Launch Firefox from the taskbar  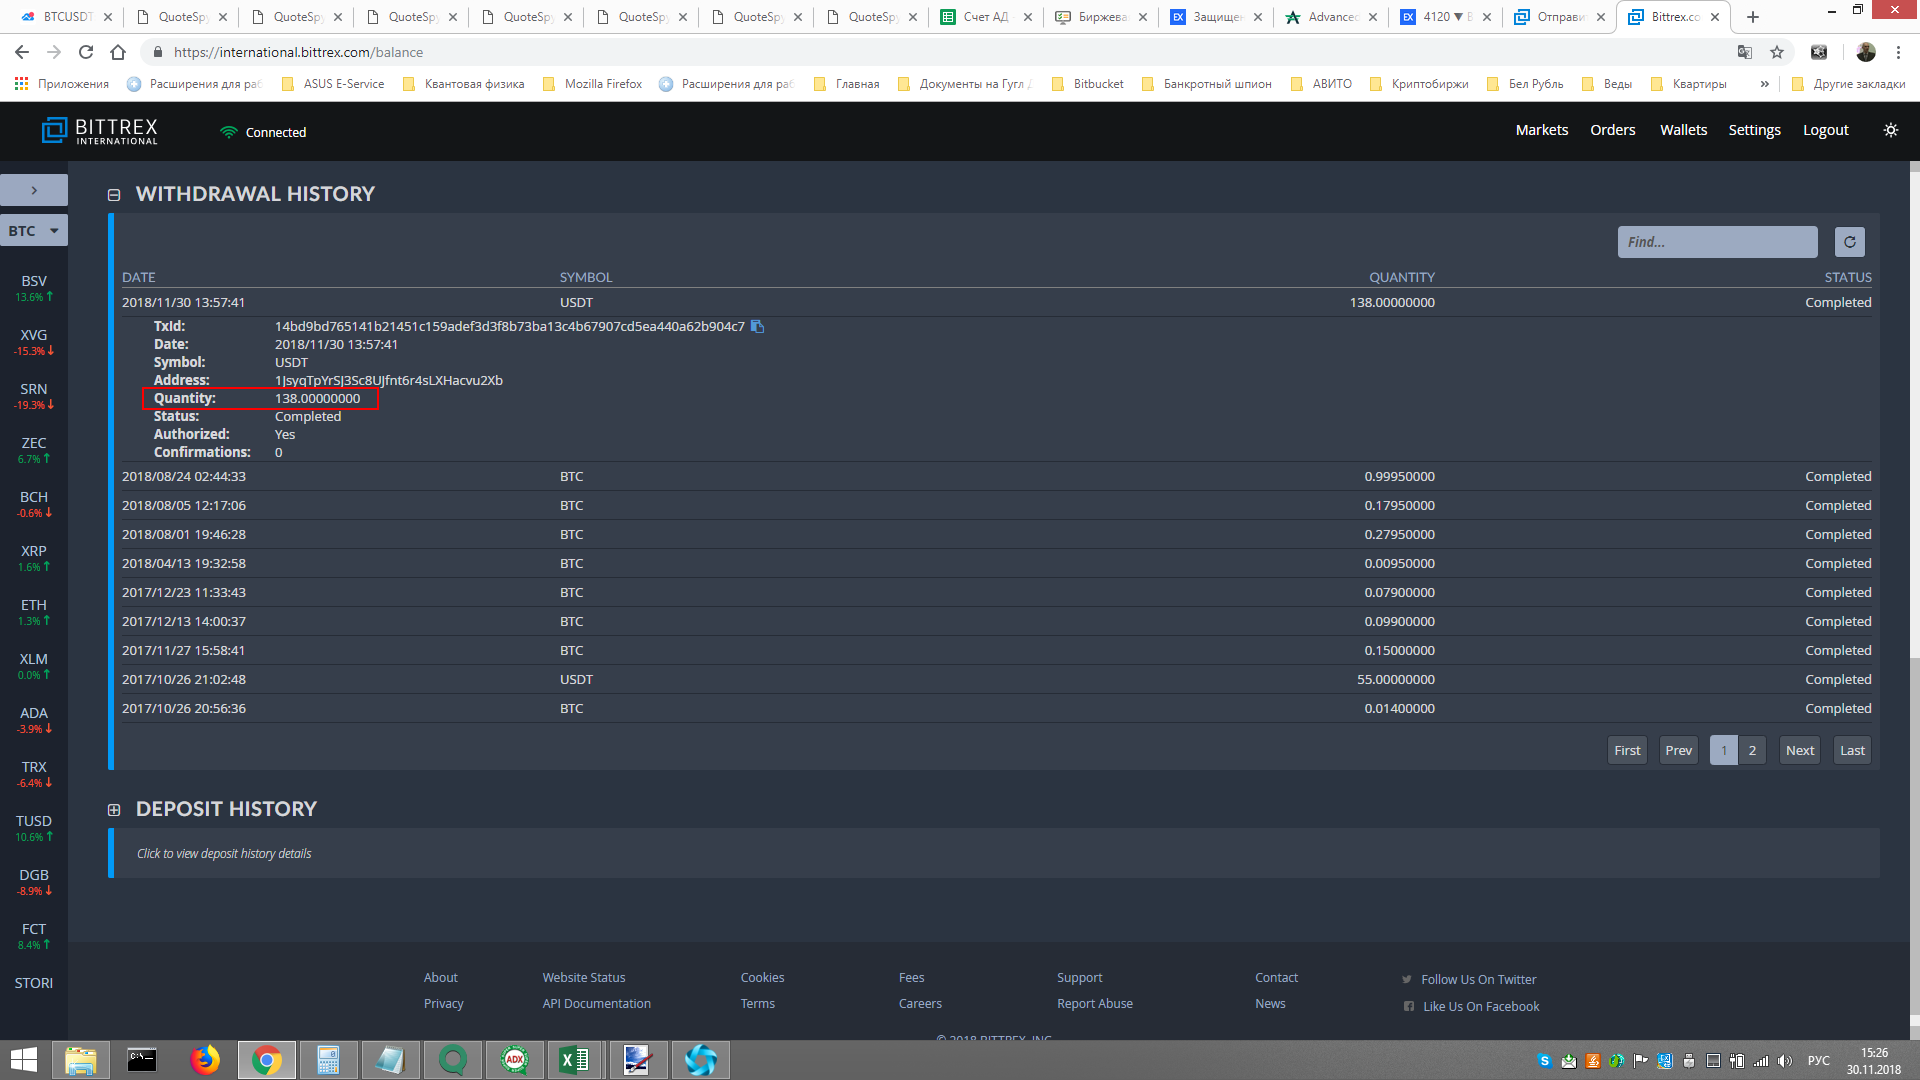[204, 1060]
